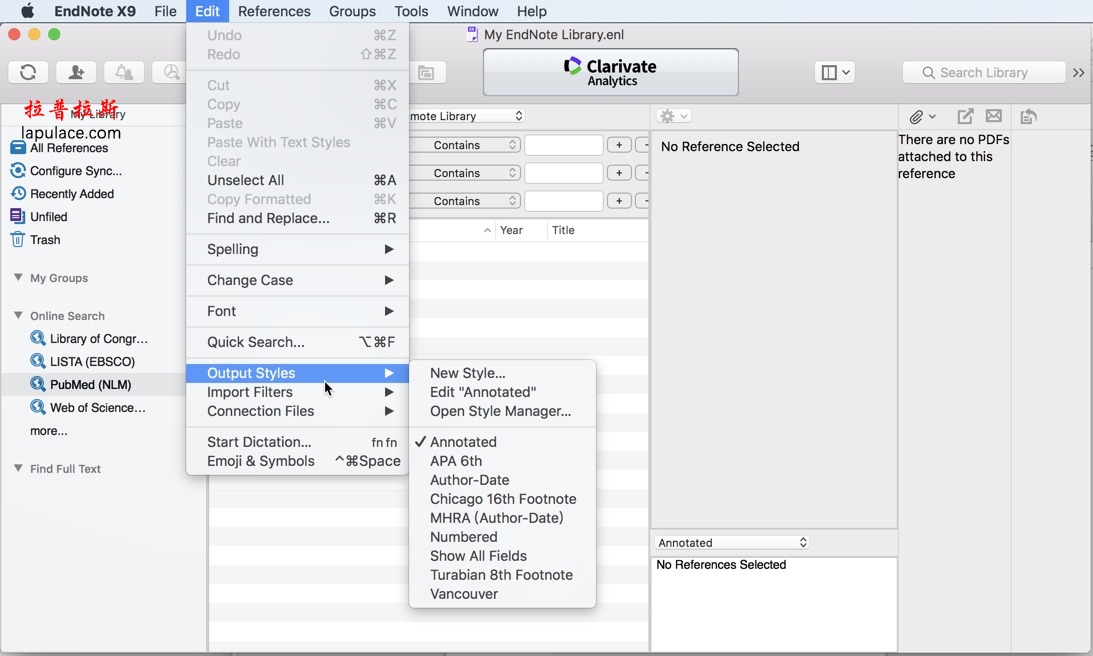Open the Connection Files submenu
1093x656 pixels.
[298, 411]
